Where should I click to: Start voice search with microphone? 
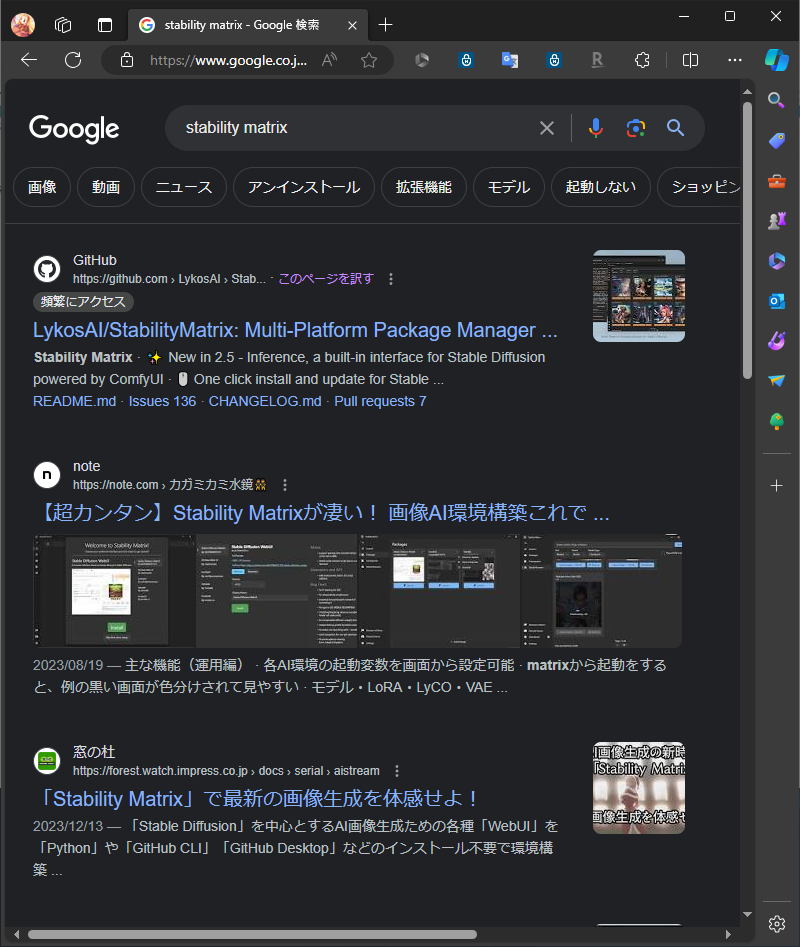pyautogui.click(x=595, y=128)
